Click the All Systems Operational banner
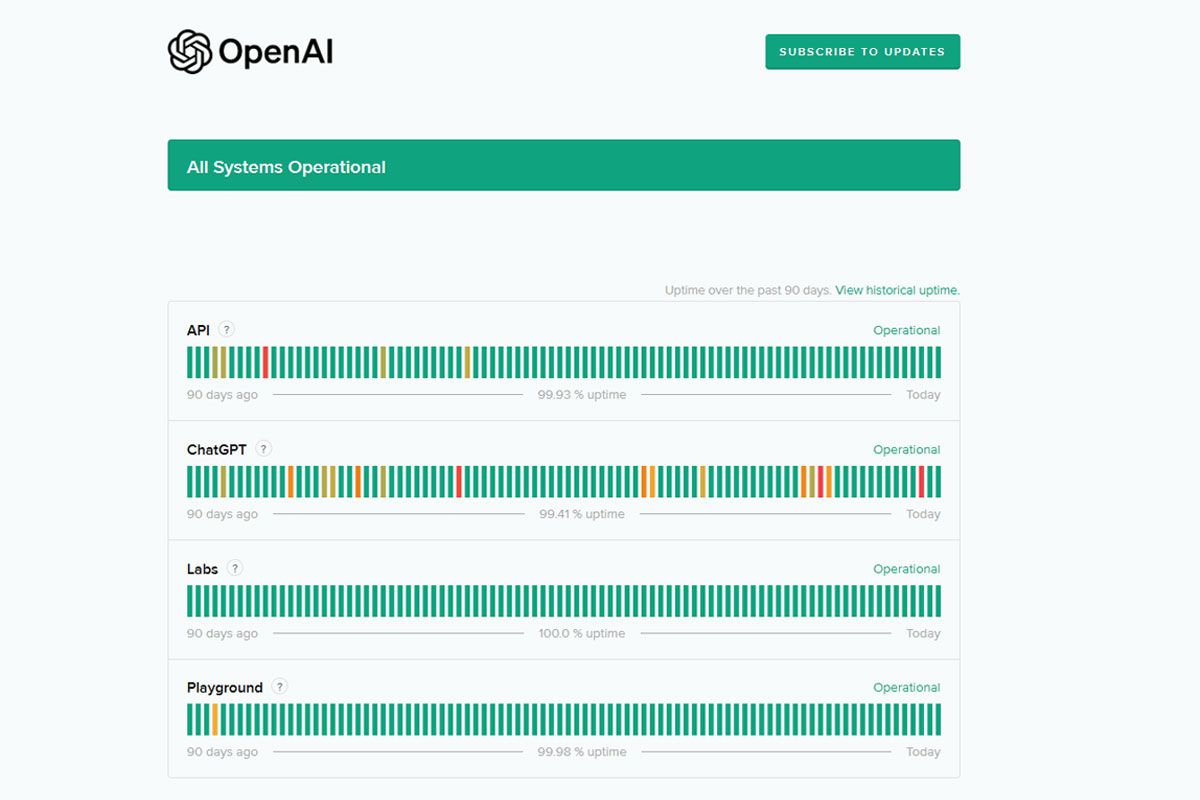This screenshot has height=800, width=1200. tap(563, 166)
